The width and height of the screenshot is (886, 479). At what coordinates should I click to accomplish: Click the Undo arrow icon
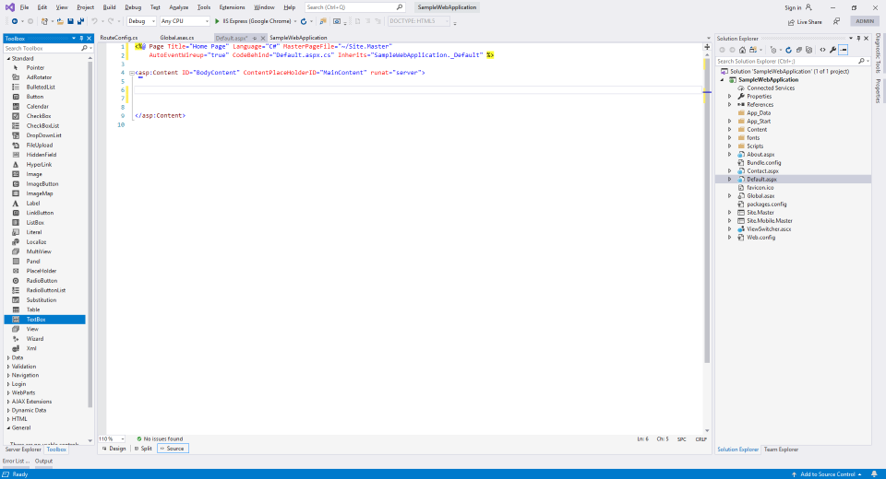click(94, 21)
